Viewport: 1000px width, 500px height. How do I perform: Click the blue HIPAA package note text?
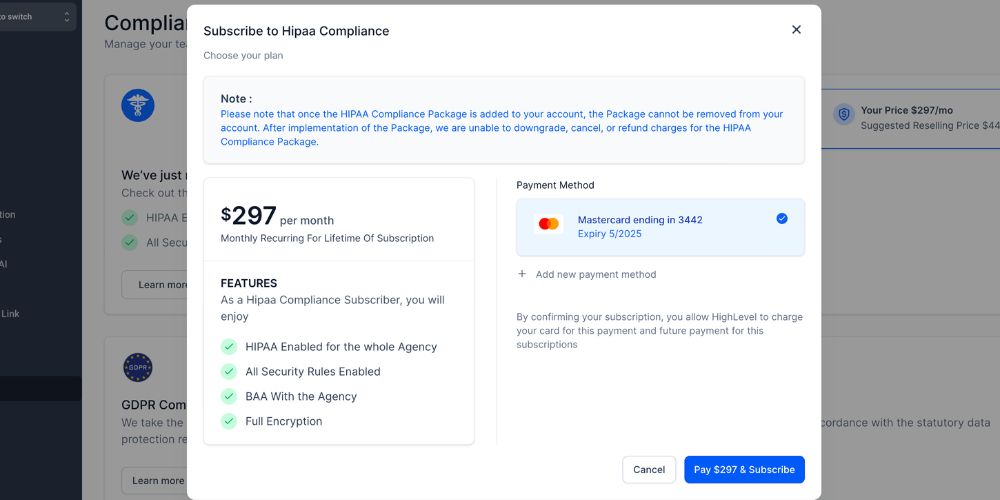coord(502,128)
